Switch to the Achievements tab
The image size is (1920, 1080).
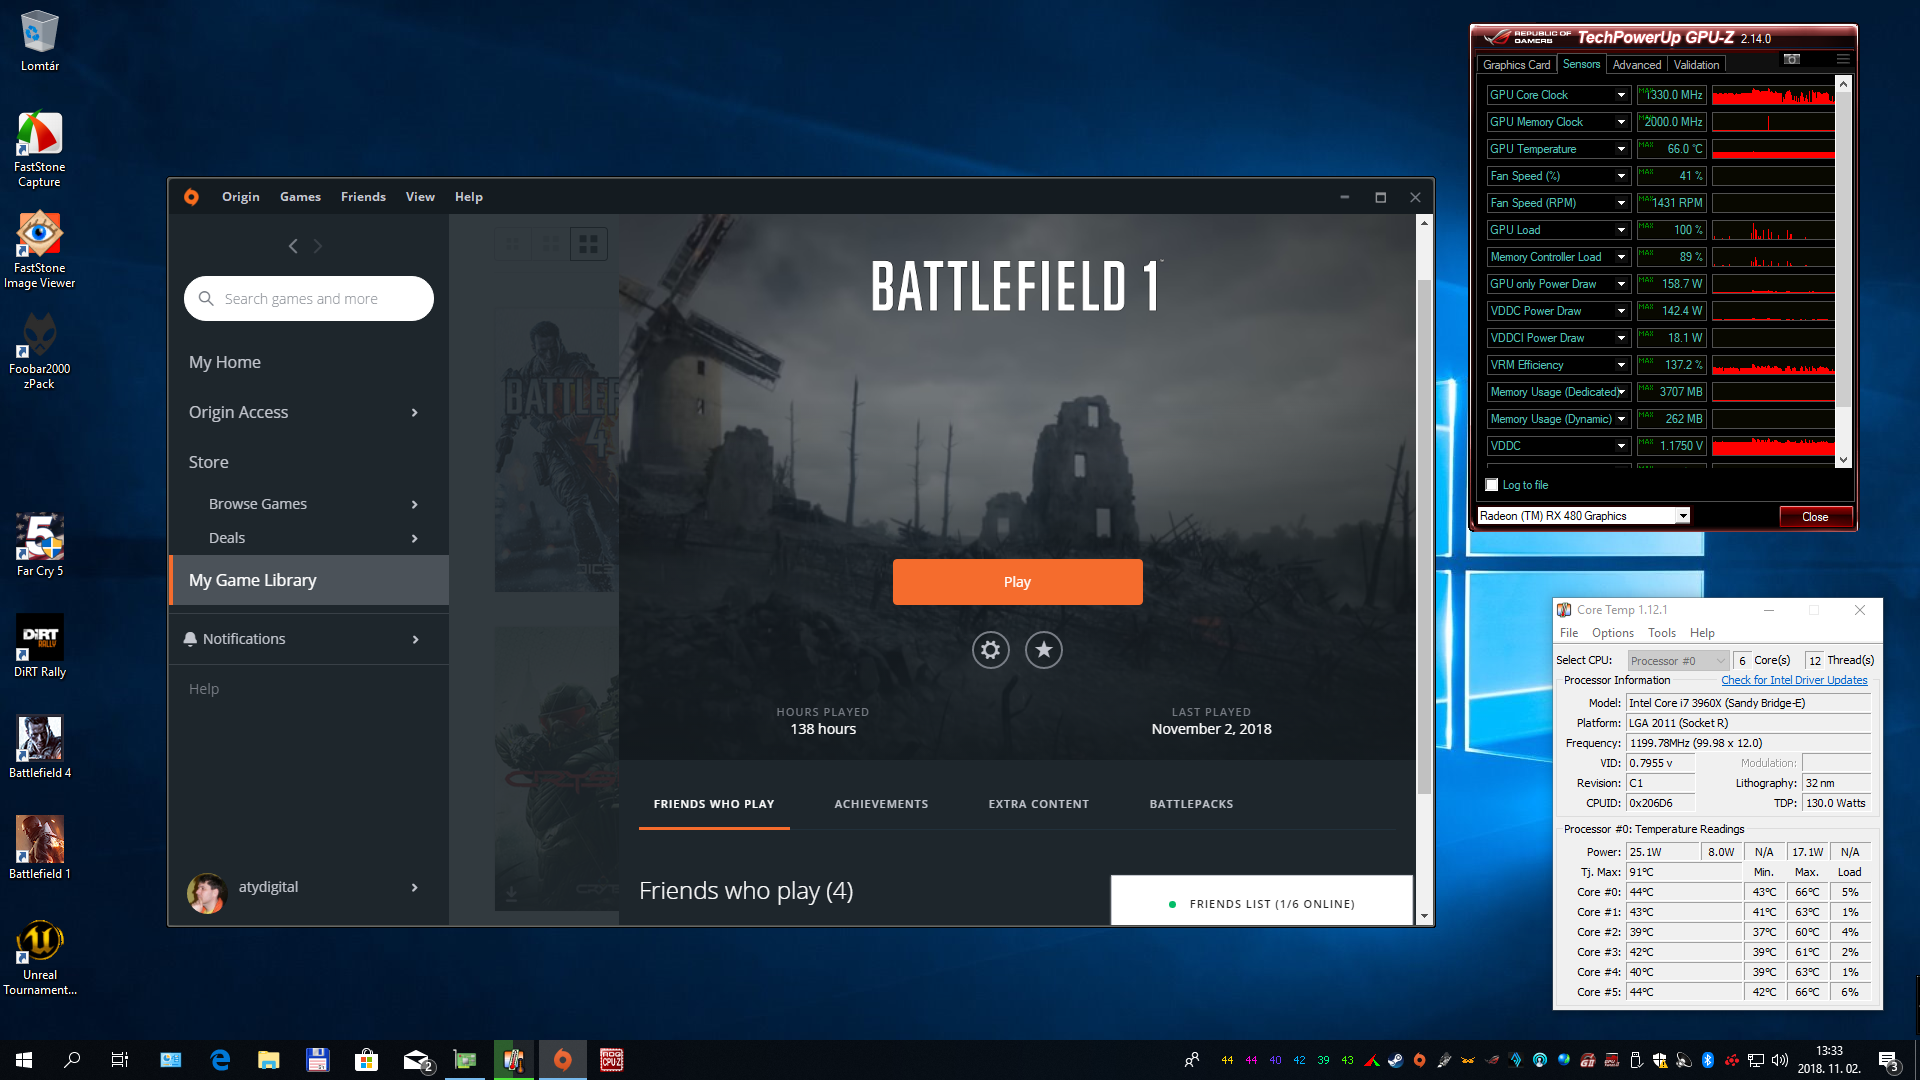tap(881, 804)
